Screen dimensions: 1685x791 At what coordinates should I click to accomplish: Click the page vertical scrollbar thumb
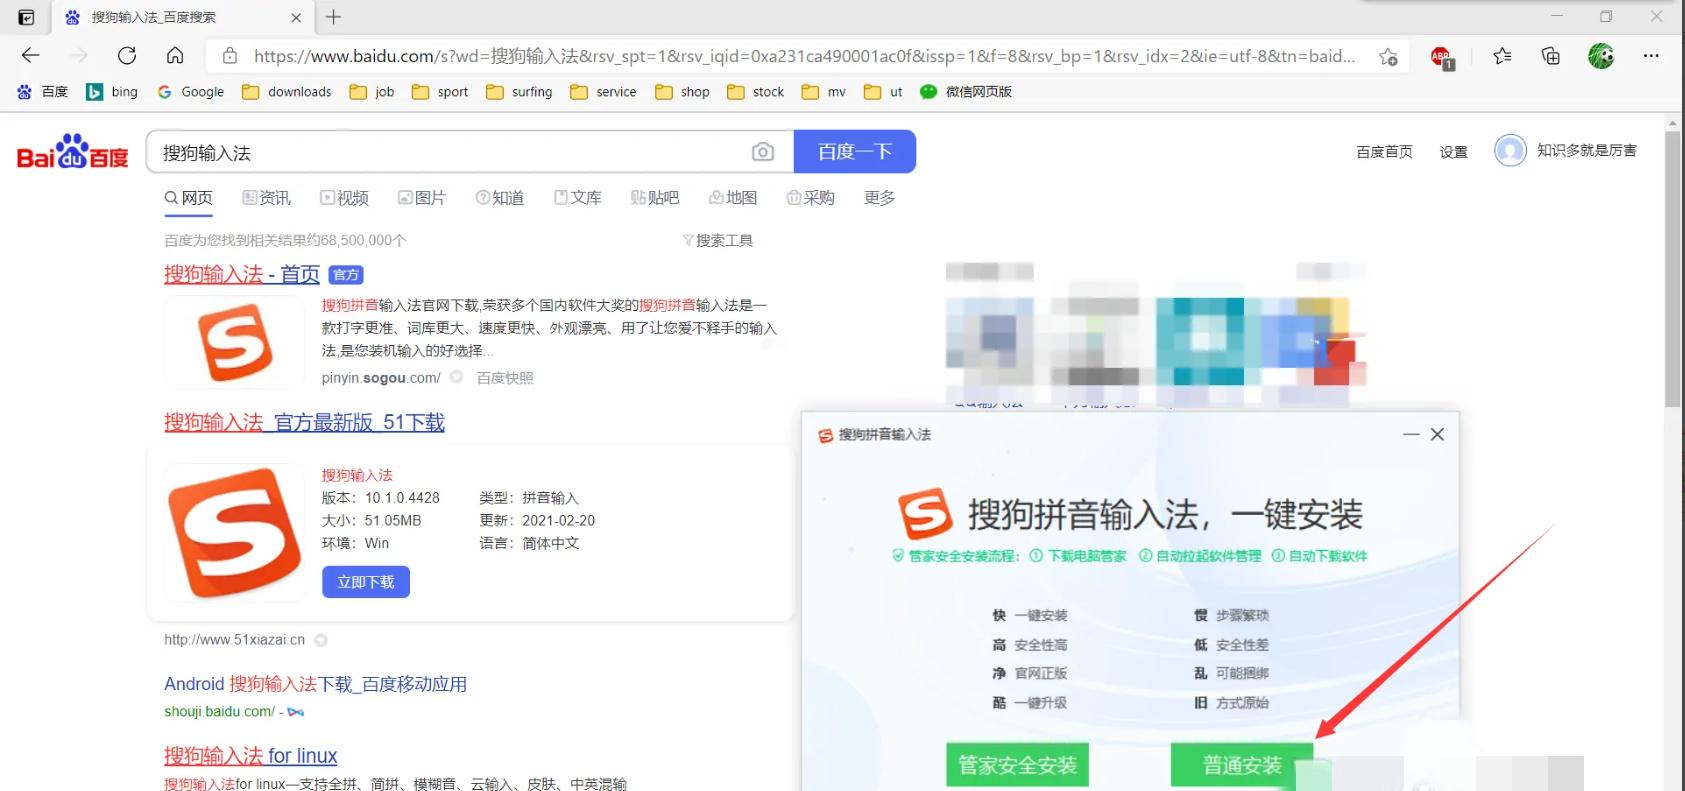pos(1673,270)
